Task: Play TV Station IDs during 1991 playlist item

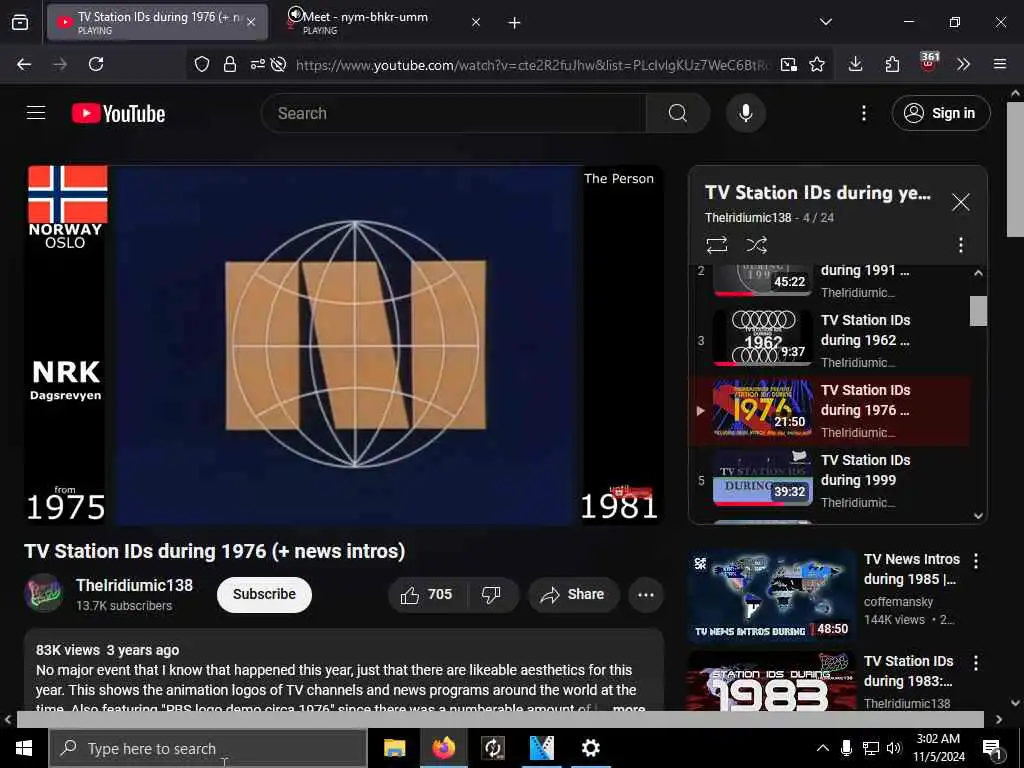Action: 830,281
